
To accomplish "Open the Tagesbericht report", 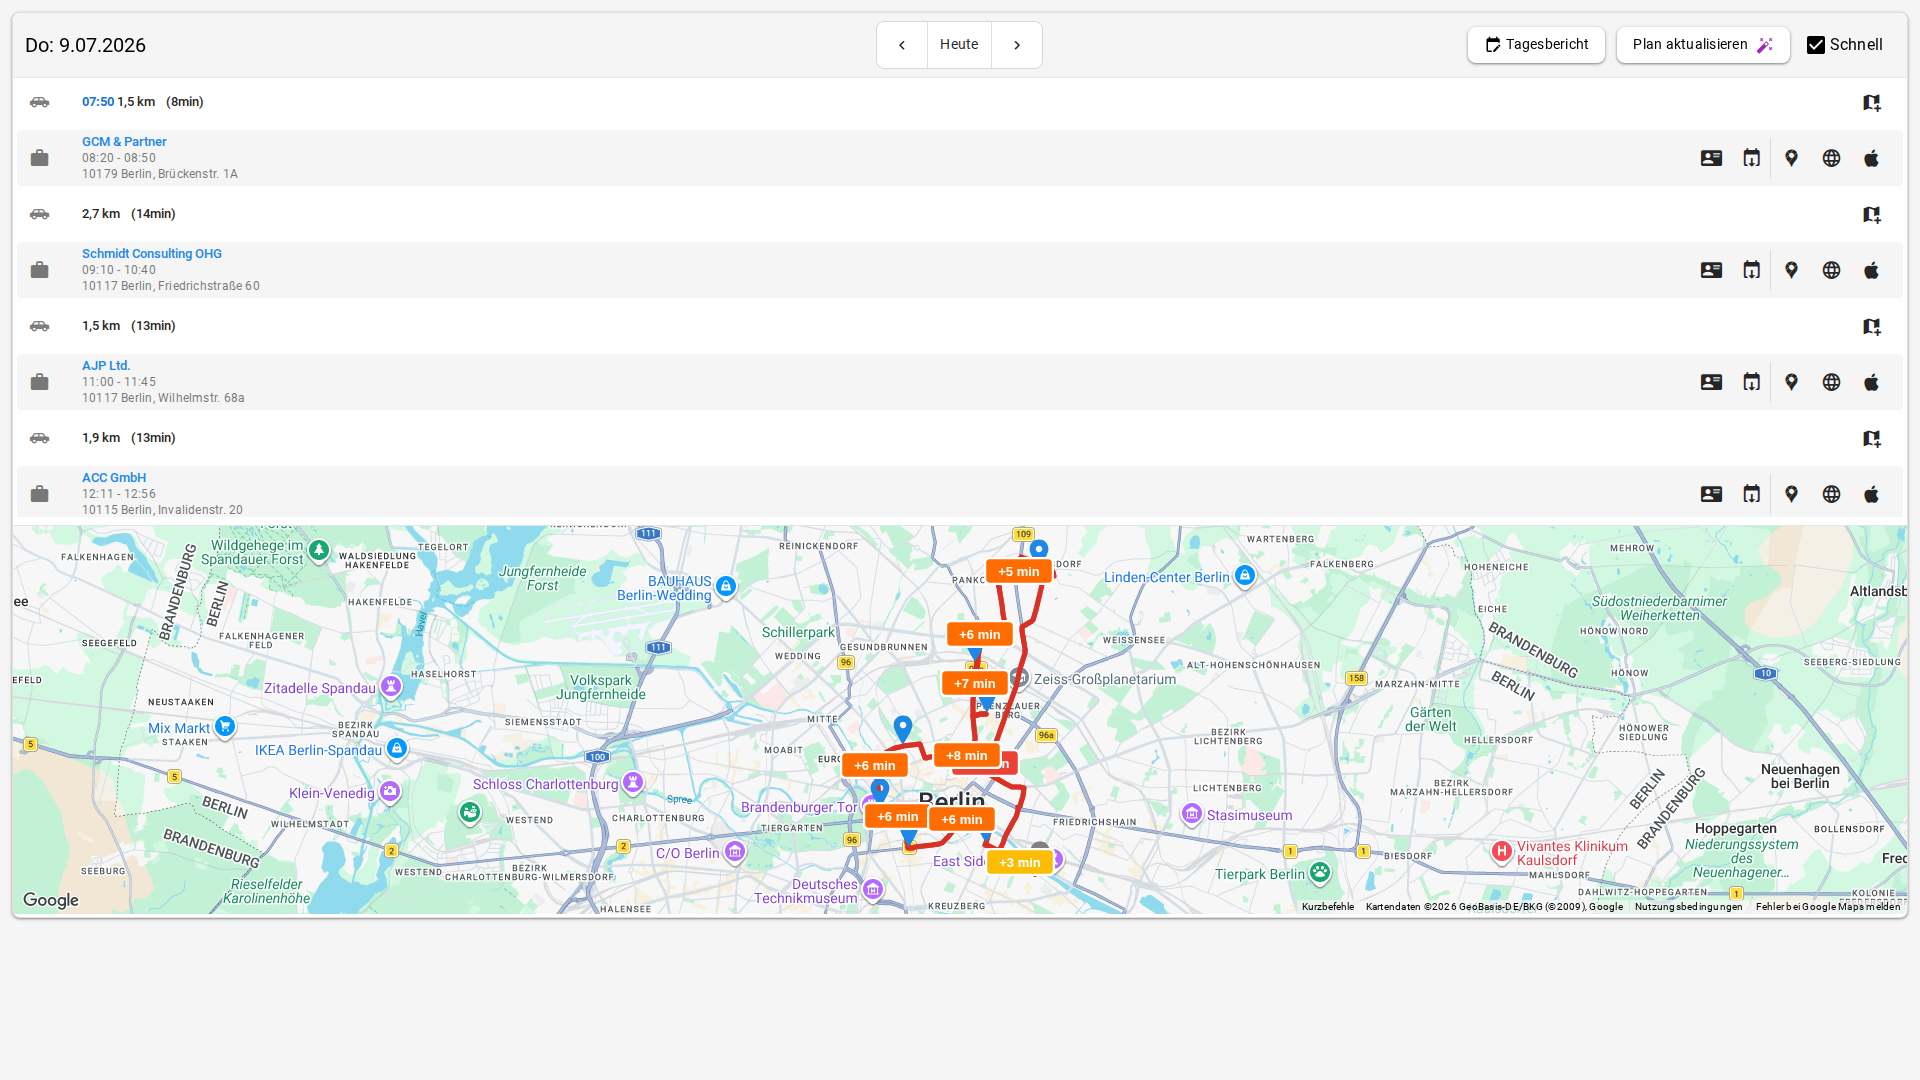I will 1536,45.
